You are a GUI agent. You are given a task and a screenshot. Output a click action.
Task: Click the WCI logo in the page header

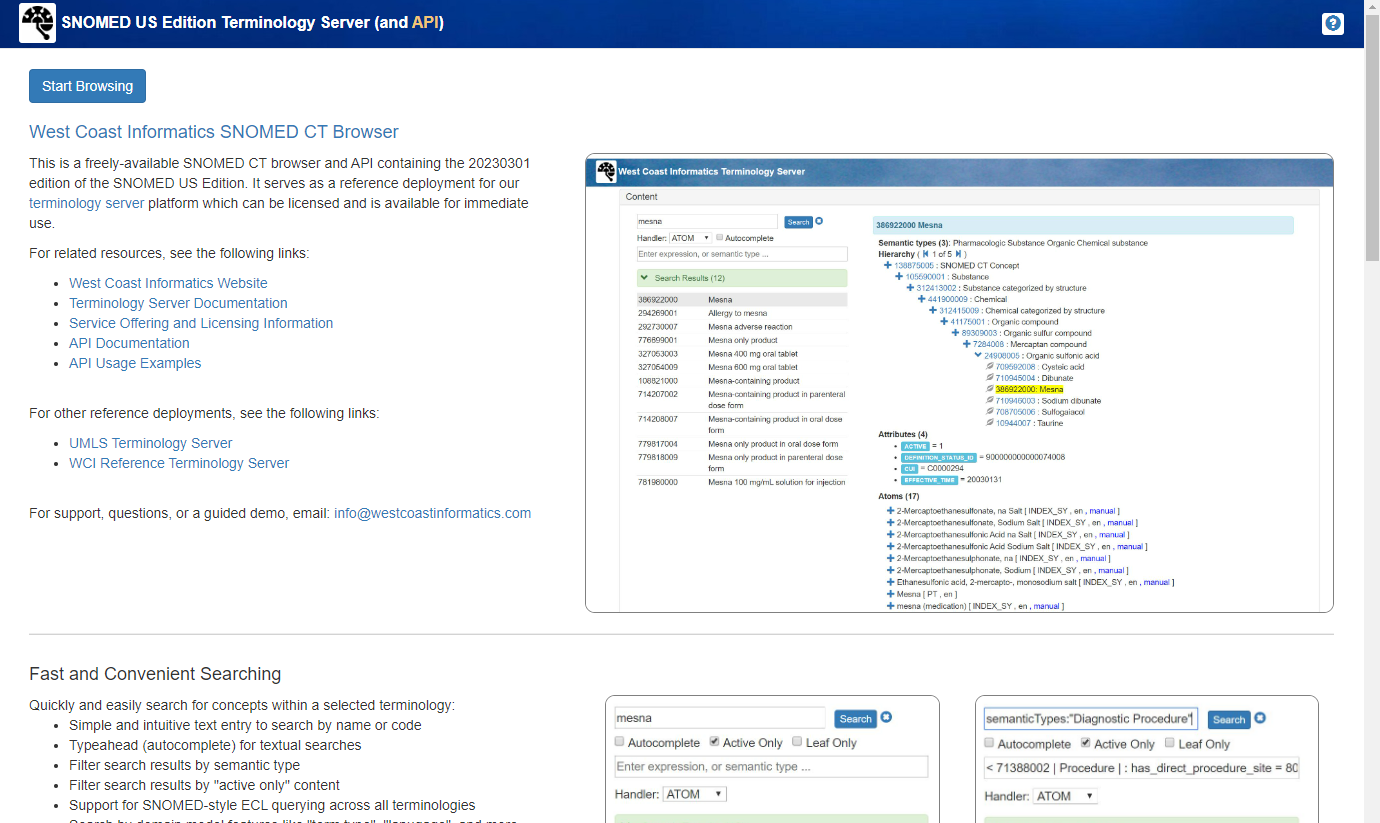[x=38, y=23]
